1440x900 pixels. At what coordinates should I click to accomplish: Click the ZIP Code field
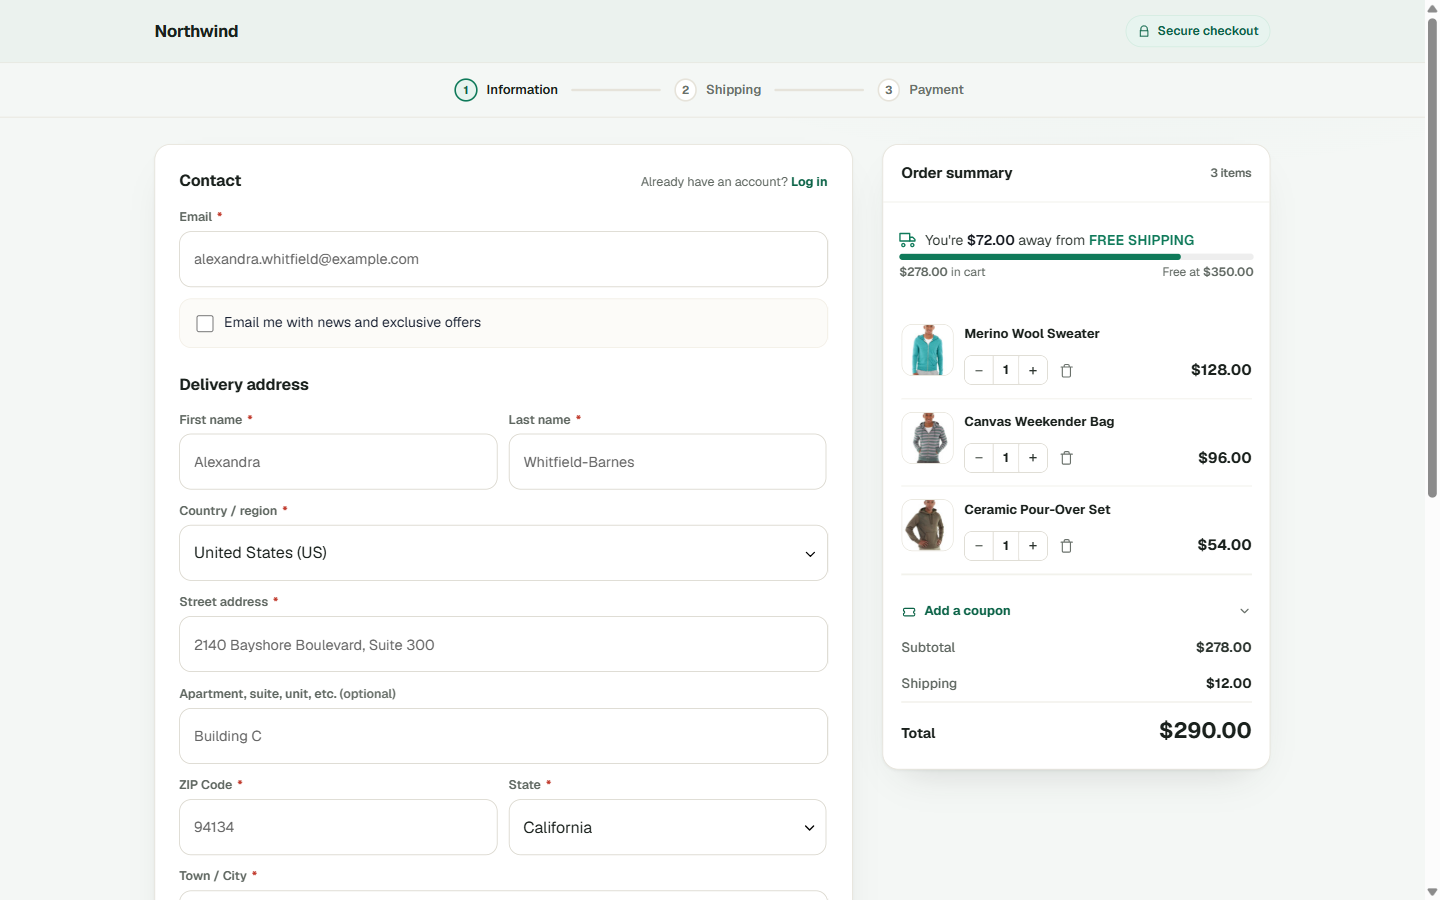(338, 827)
